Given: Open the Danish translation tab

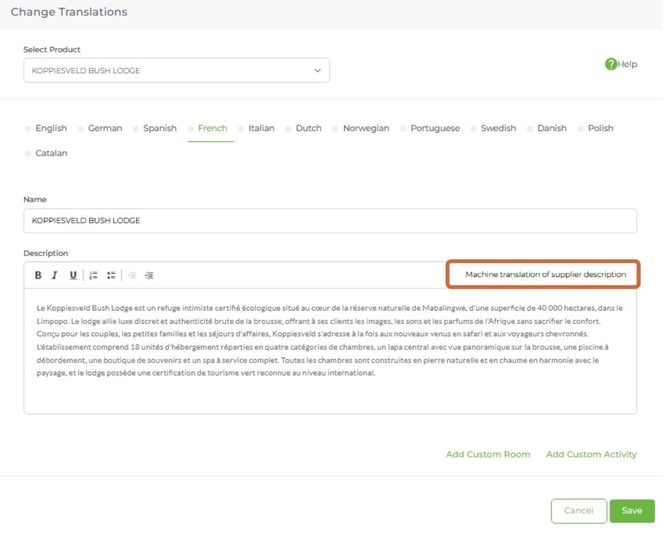Looking at the screenshot, I should (x=552, y=128).
